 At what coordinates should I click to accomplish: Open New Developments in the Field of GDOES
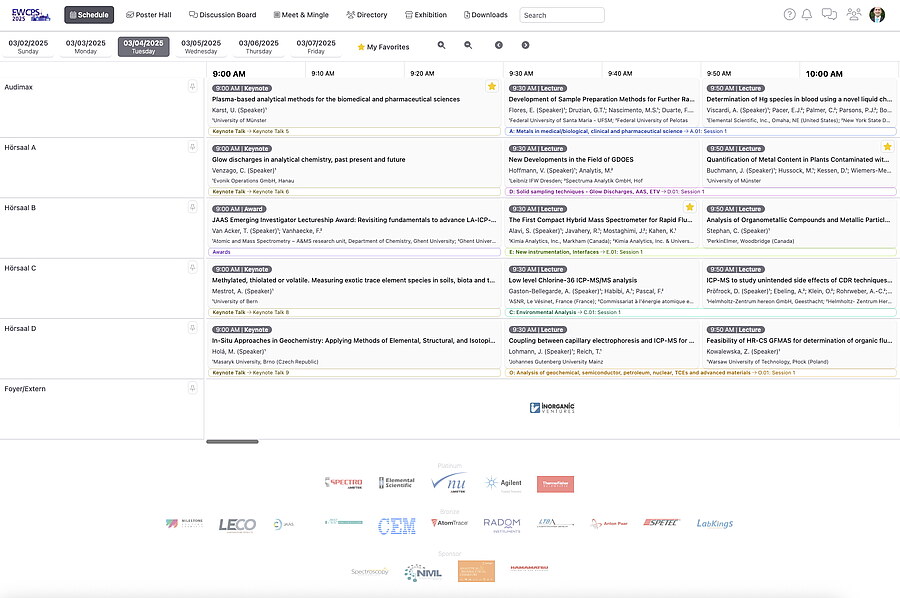point(602,164)
